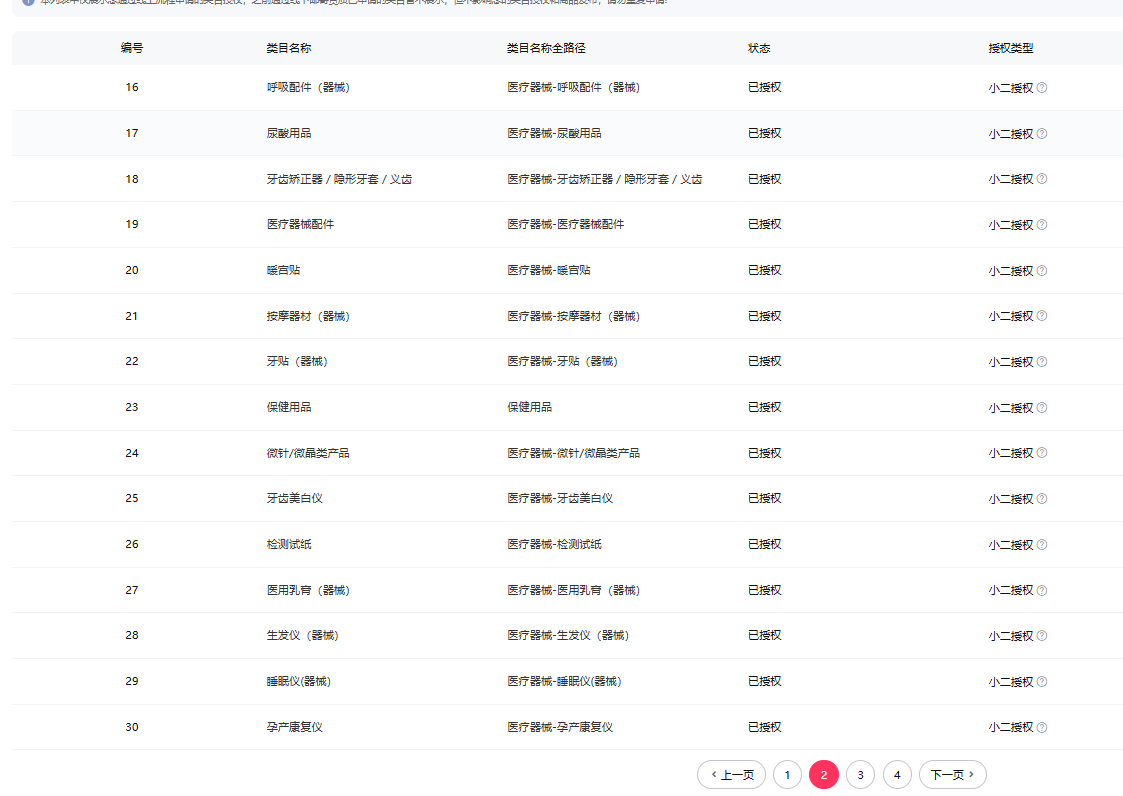Jump to page 4 in pagination

coord(897,775)
